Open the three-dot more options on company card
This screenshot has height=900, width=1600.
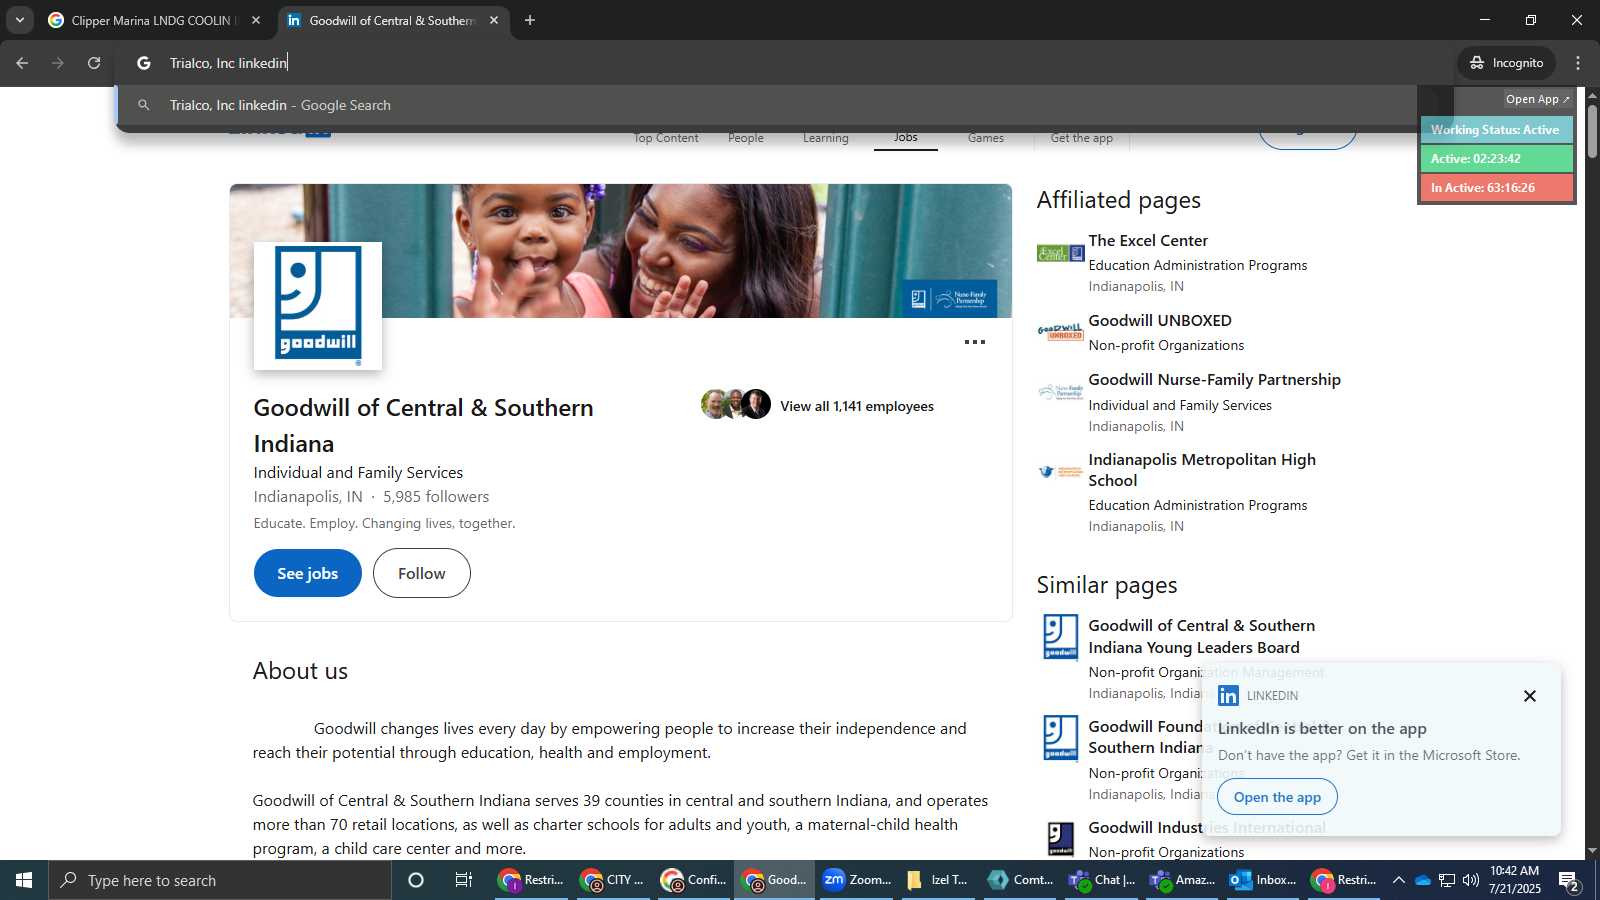pos(974,342)
